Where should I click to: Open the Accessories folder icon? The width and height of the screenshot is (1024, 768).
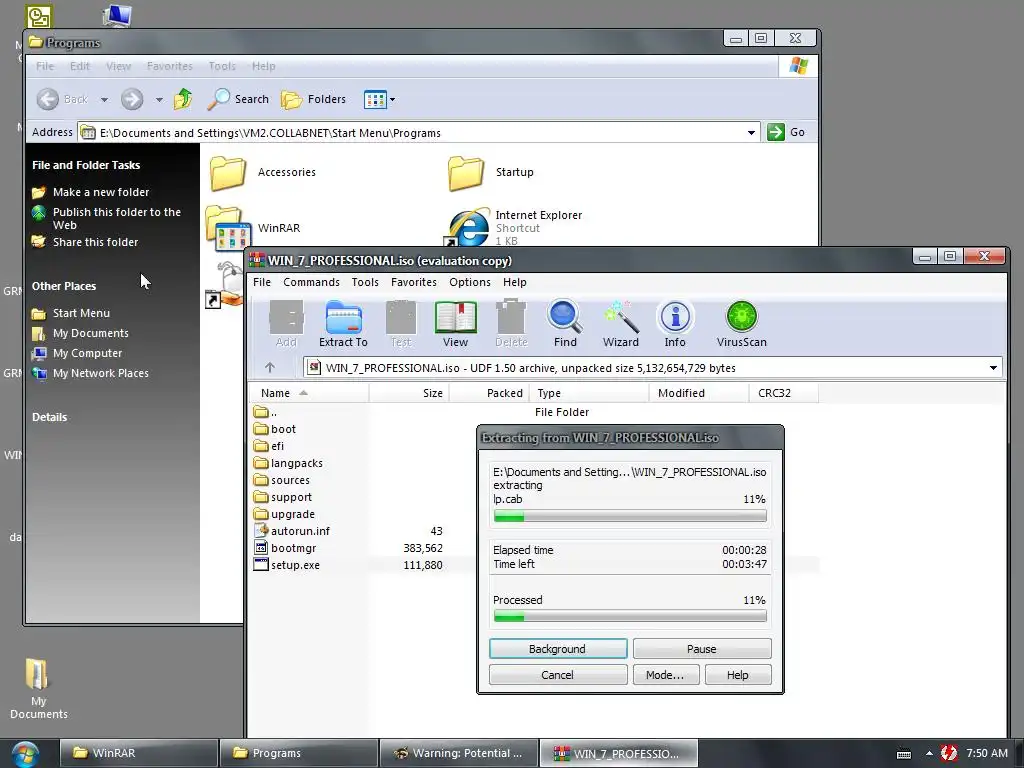tap(227, 173)
